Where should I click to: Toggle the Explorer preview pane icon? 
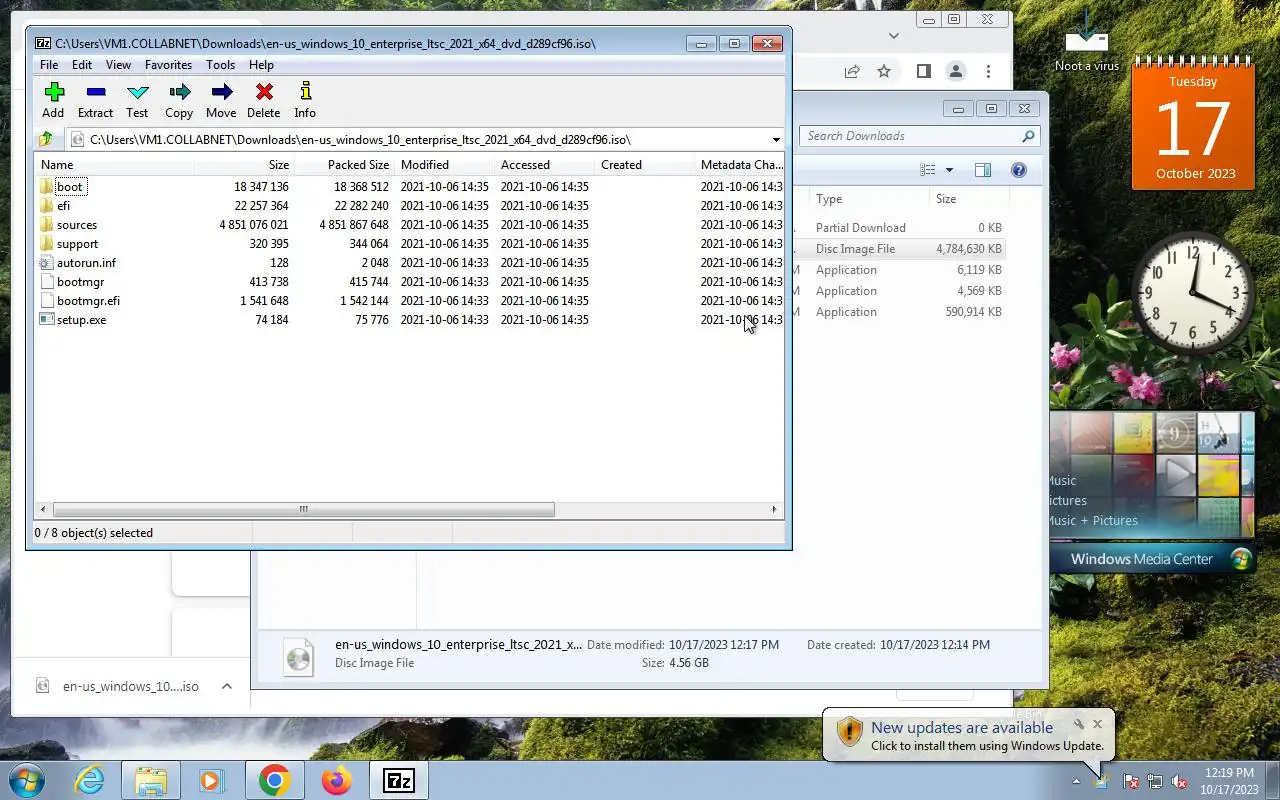point(983,170)
